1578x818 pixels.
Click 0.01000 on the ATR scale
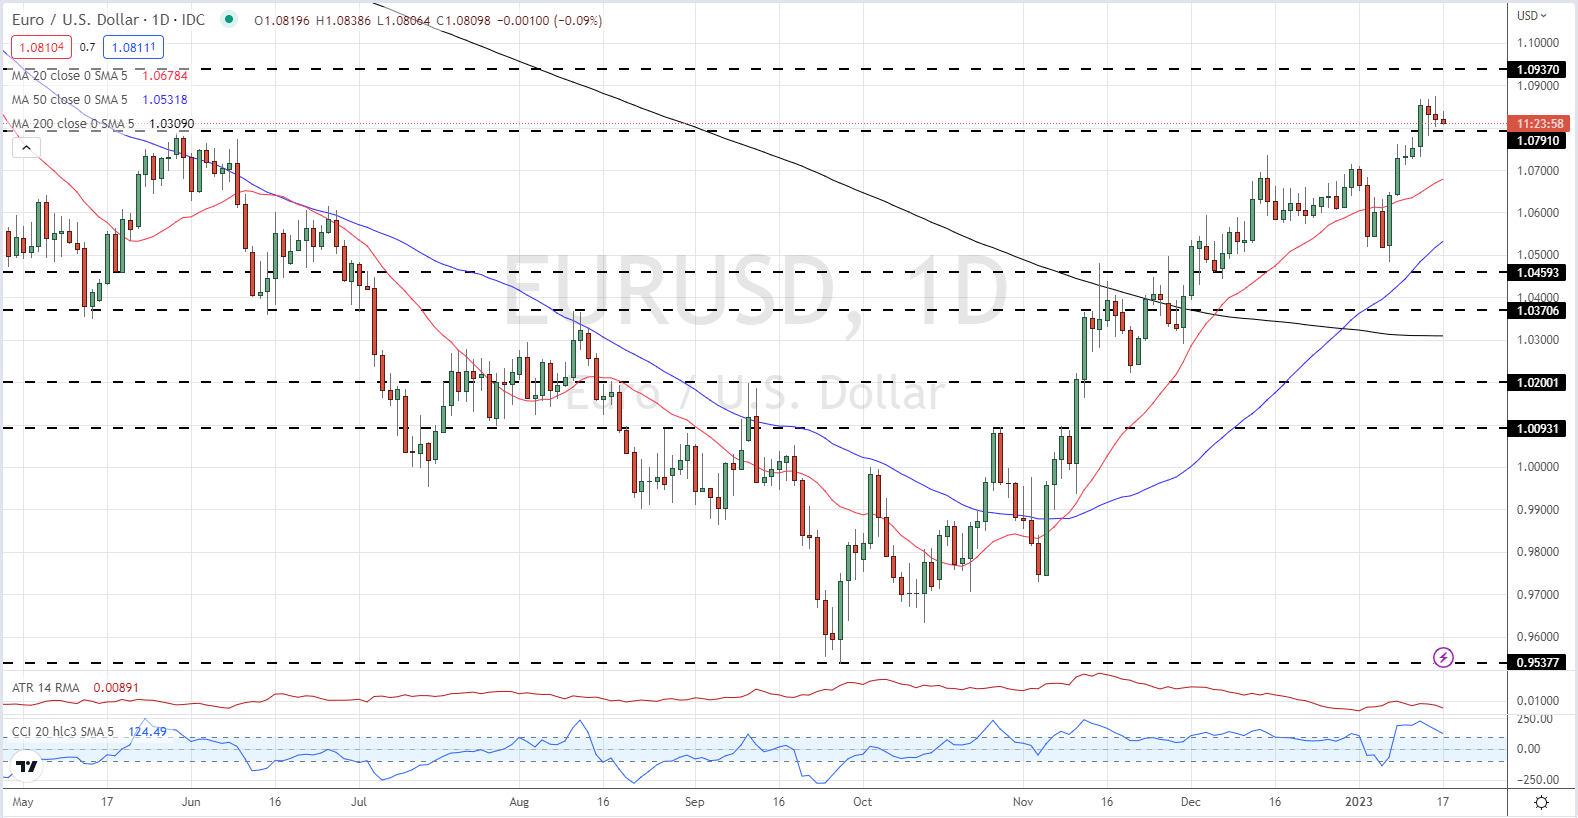1538,701
